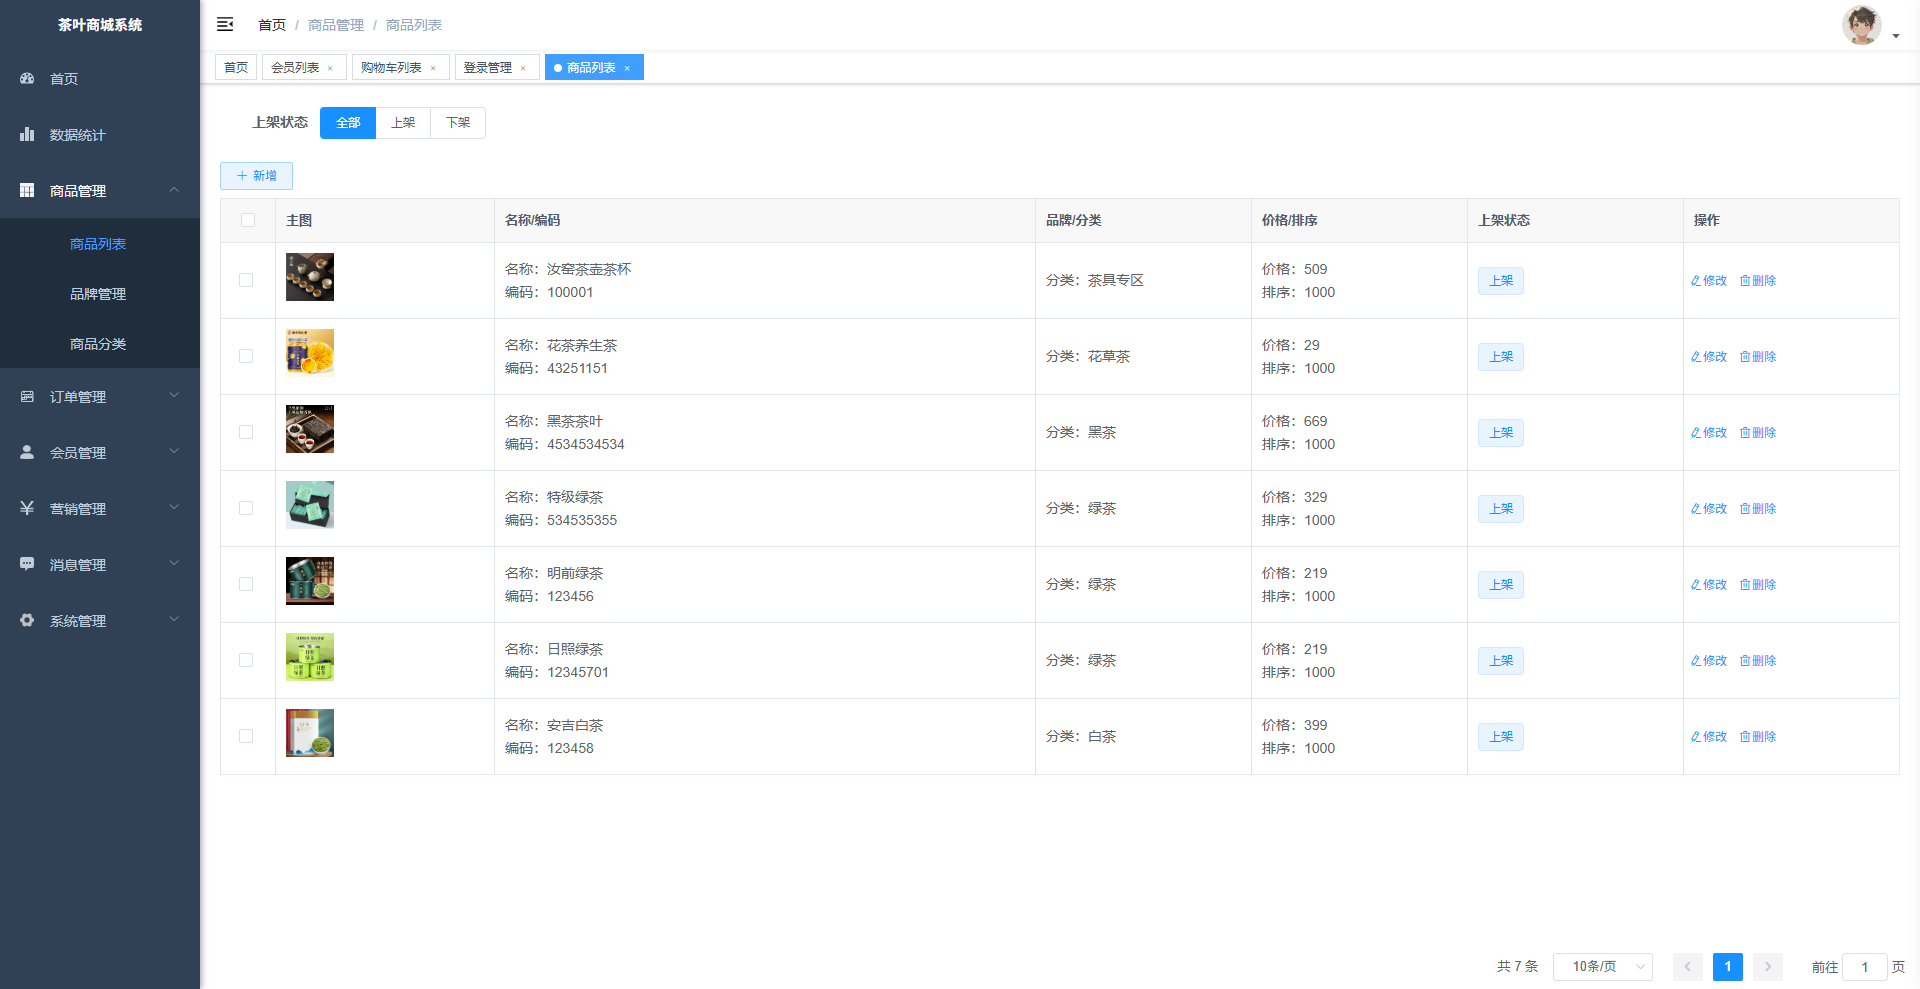
Task: Filter by 下架 status button
Action: [x=458, y=123]
